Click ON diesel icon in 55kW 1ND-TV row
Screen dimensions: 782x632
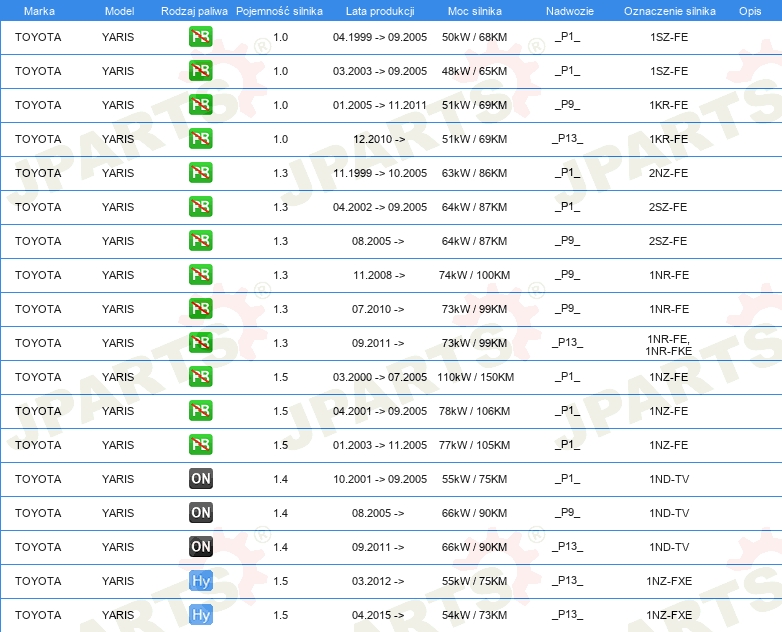pos(200,478)
